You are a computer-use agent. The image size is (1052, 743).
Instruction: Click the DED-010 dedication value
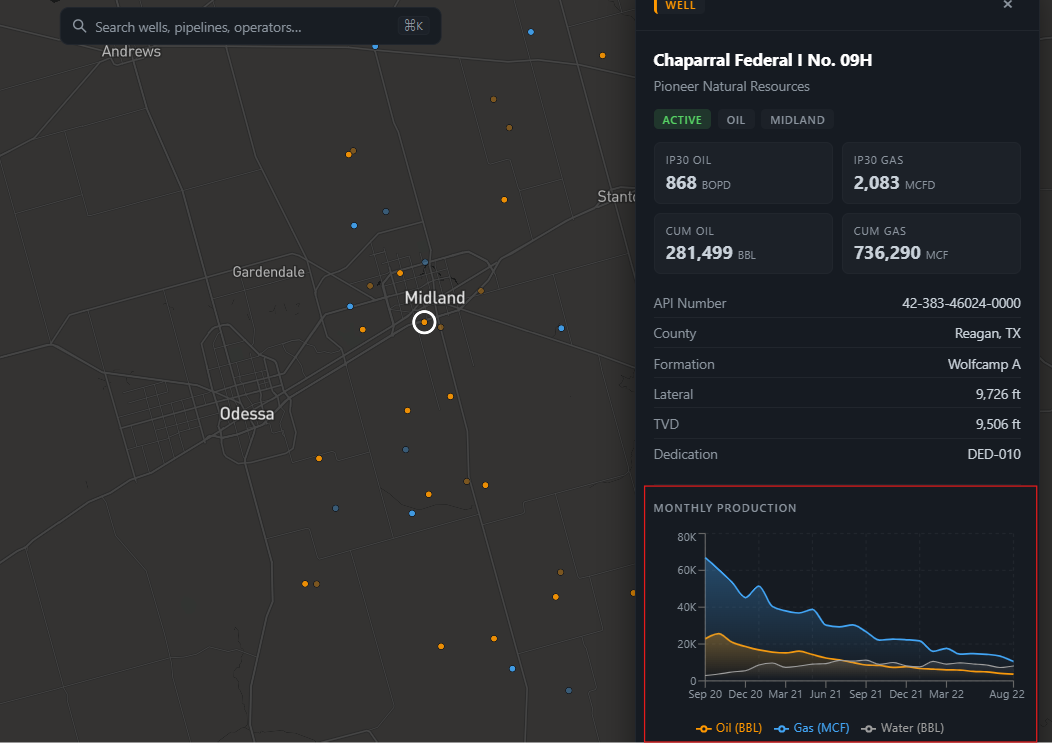(993, 454)
